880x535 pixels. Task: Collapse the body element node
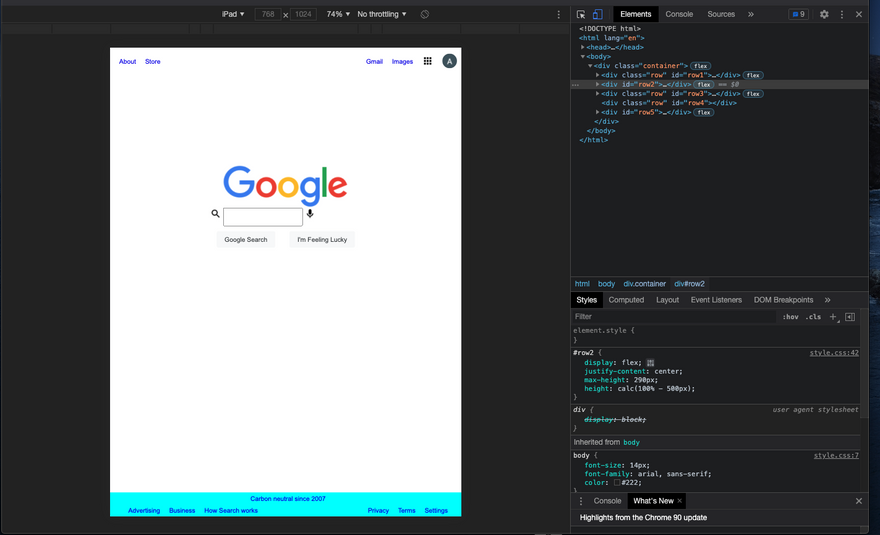583,57
